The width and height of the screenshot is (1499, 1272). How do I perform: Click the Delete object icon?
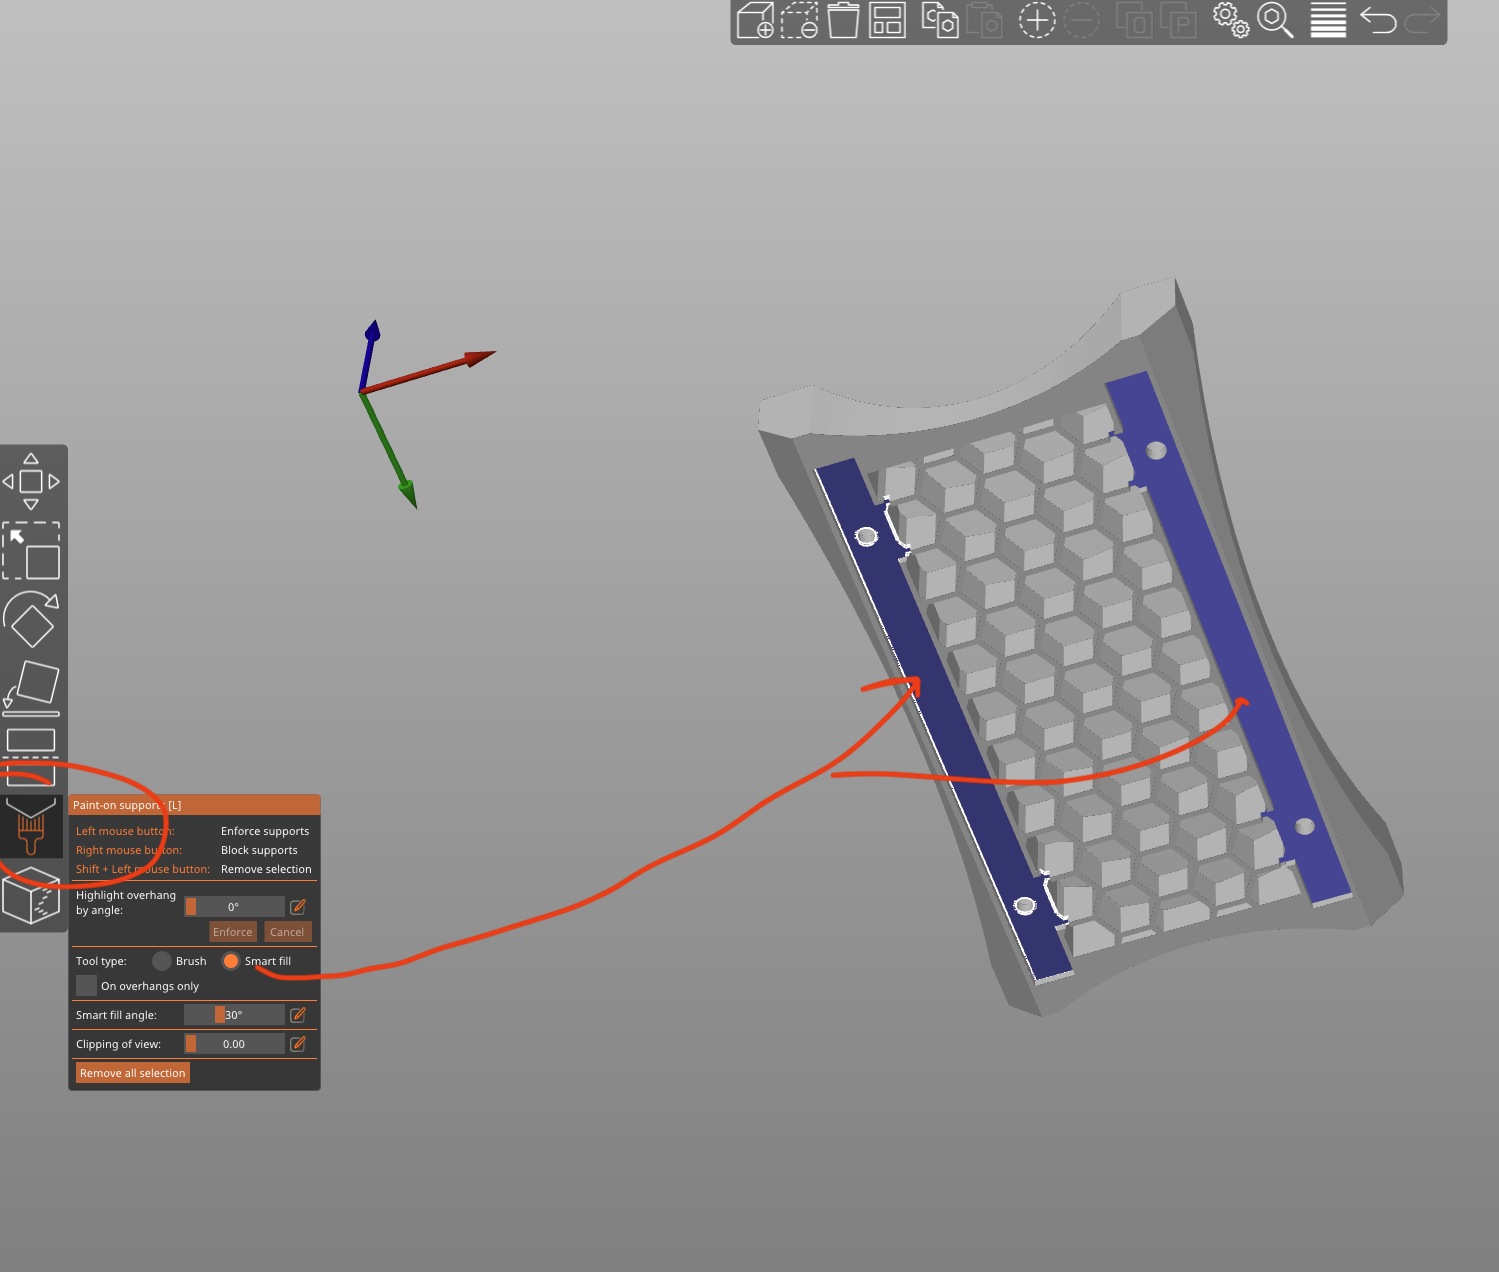point(799,20)
